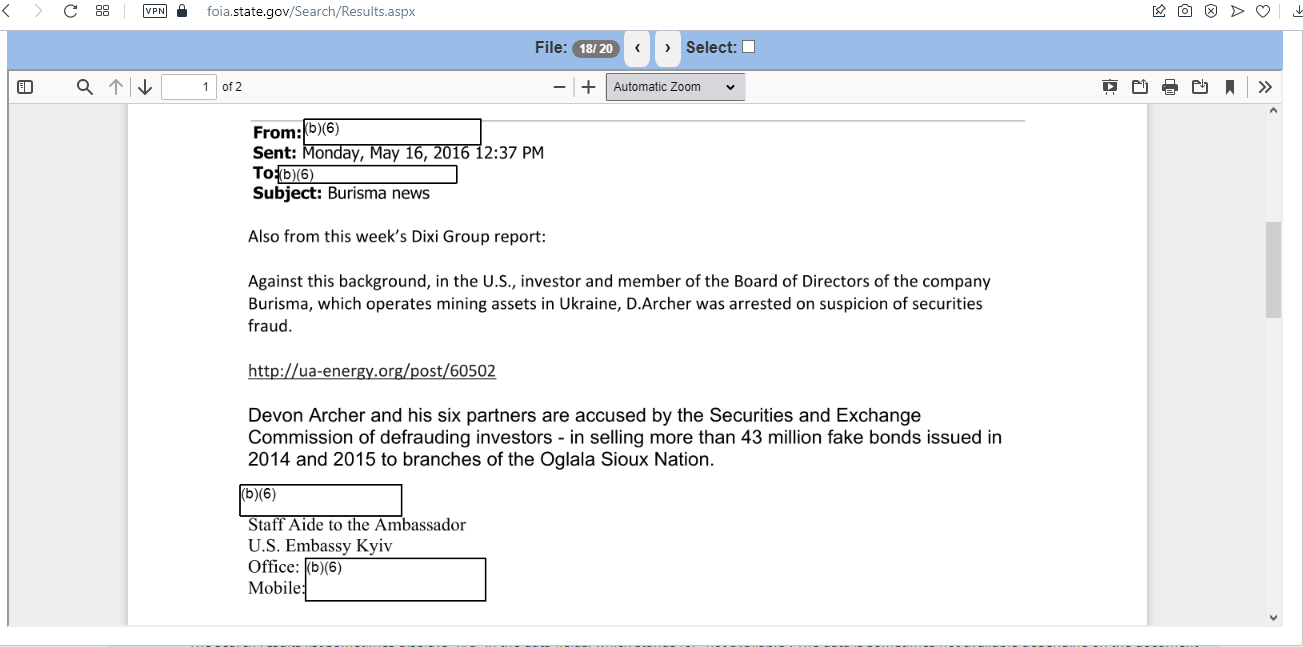Open the ad blocker shield icon
Viewport: 1303px width, 647px height.
tap(1211, 11)
